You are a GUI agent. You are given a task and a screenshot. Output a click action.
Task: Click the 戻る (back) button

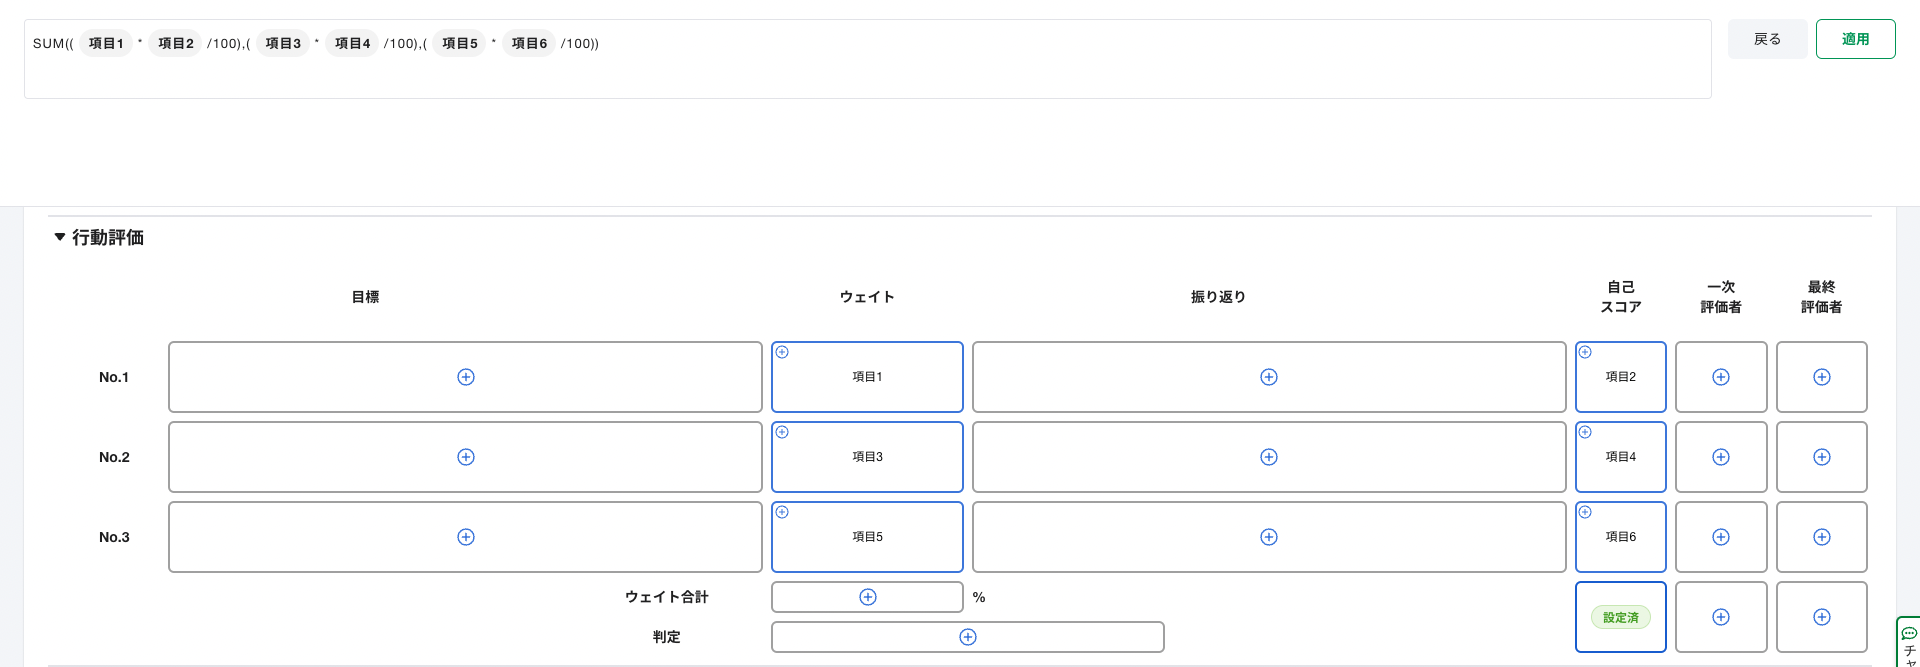1767,39
